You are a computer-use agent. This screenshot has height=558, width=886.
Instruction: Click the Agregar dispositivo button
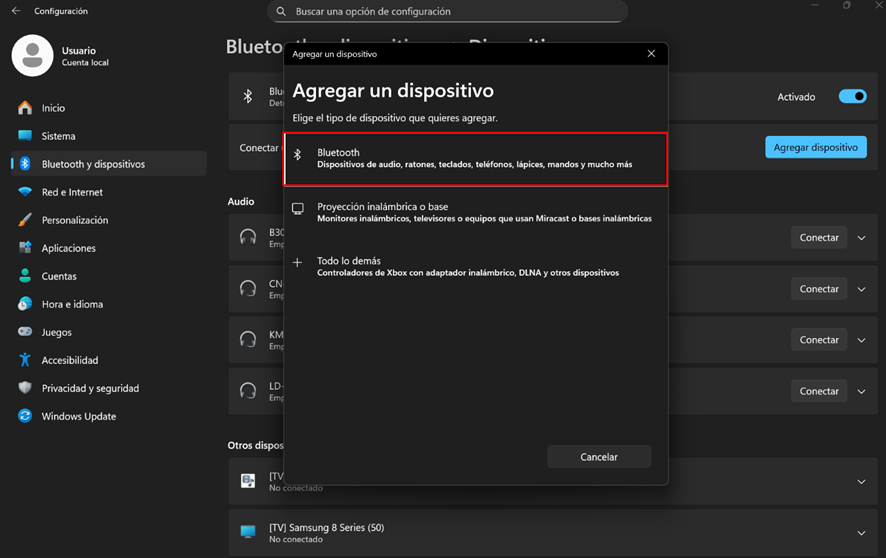pos(815,147)
